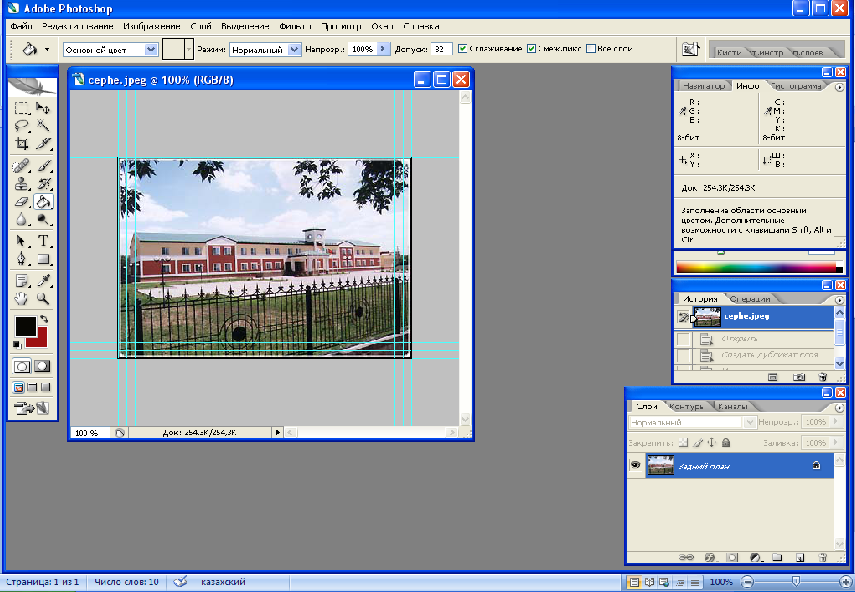Screen dimensions: 855x592
Task: Select the Blur tool
Action: coord(22,220)
